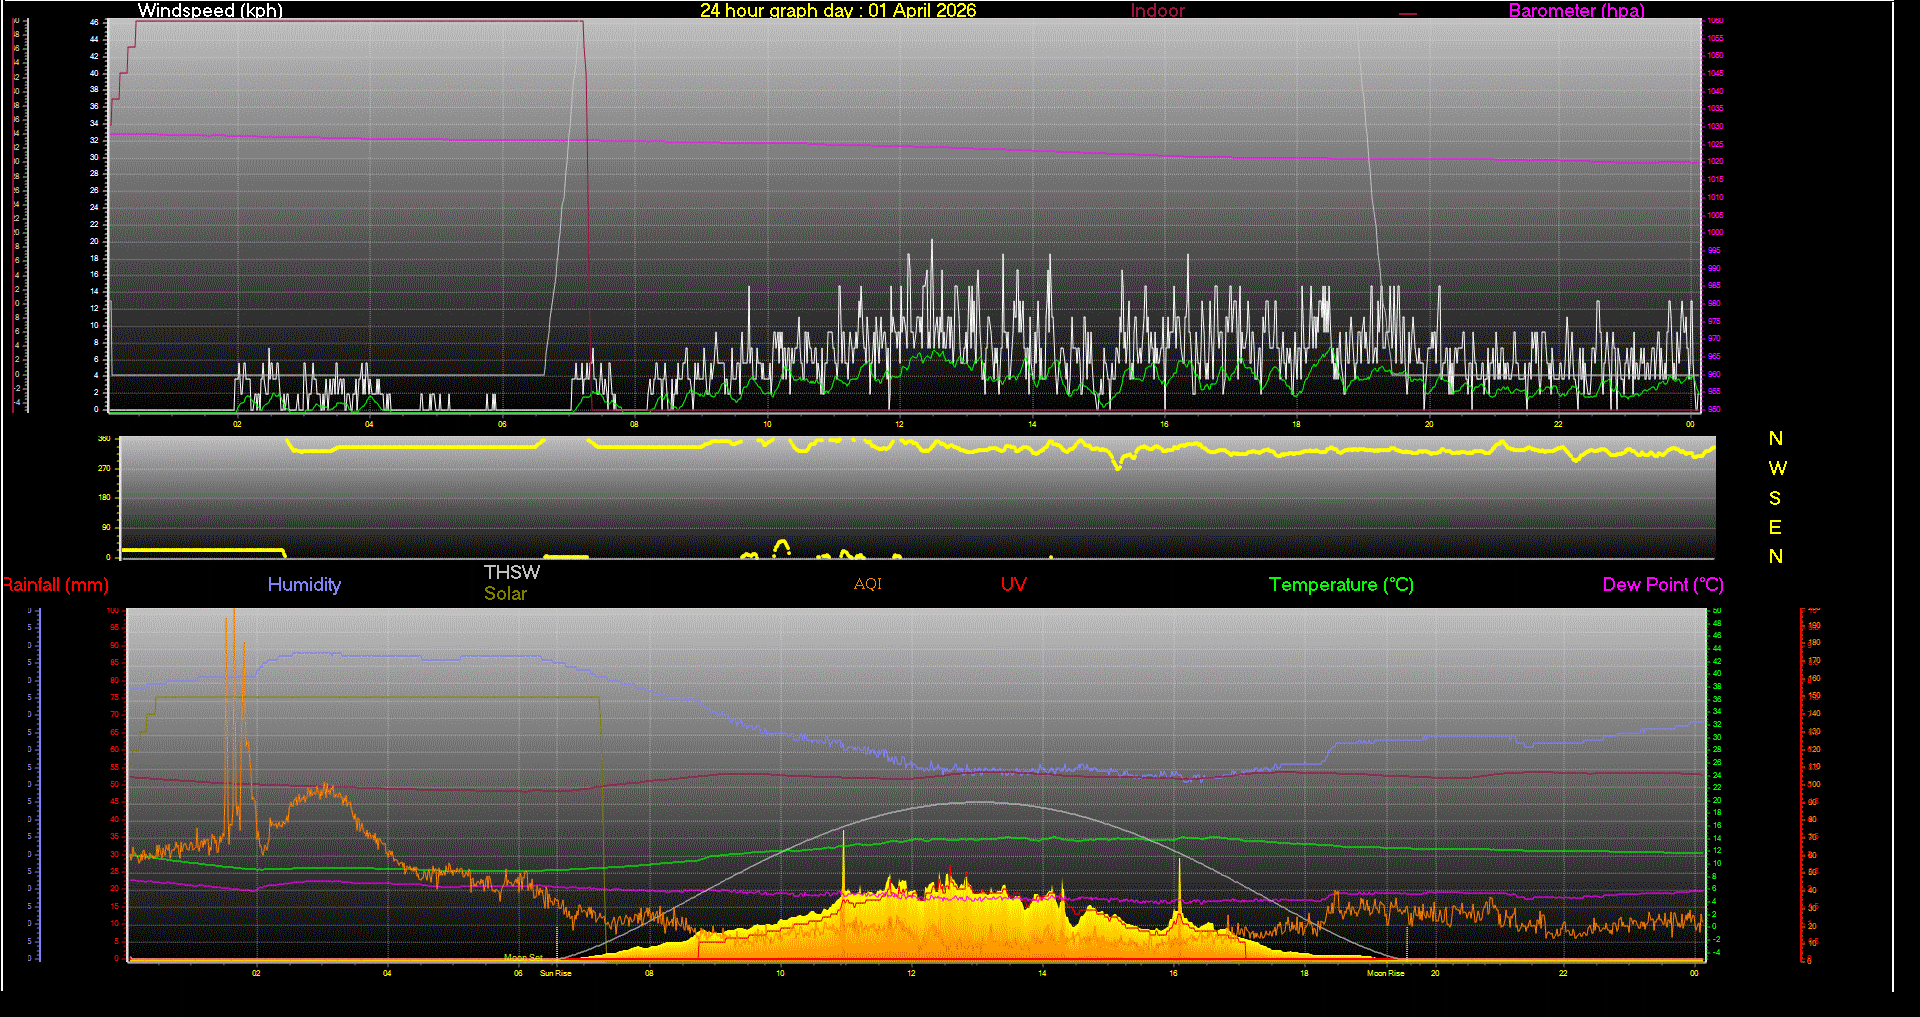Viewport: 1920px width, 1017px height.
Task: Click the Moon Rise marker on the timeline
Action: click(1385, 972)
